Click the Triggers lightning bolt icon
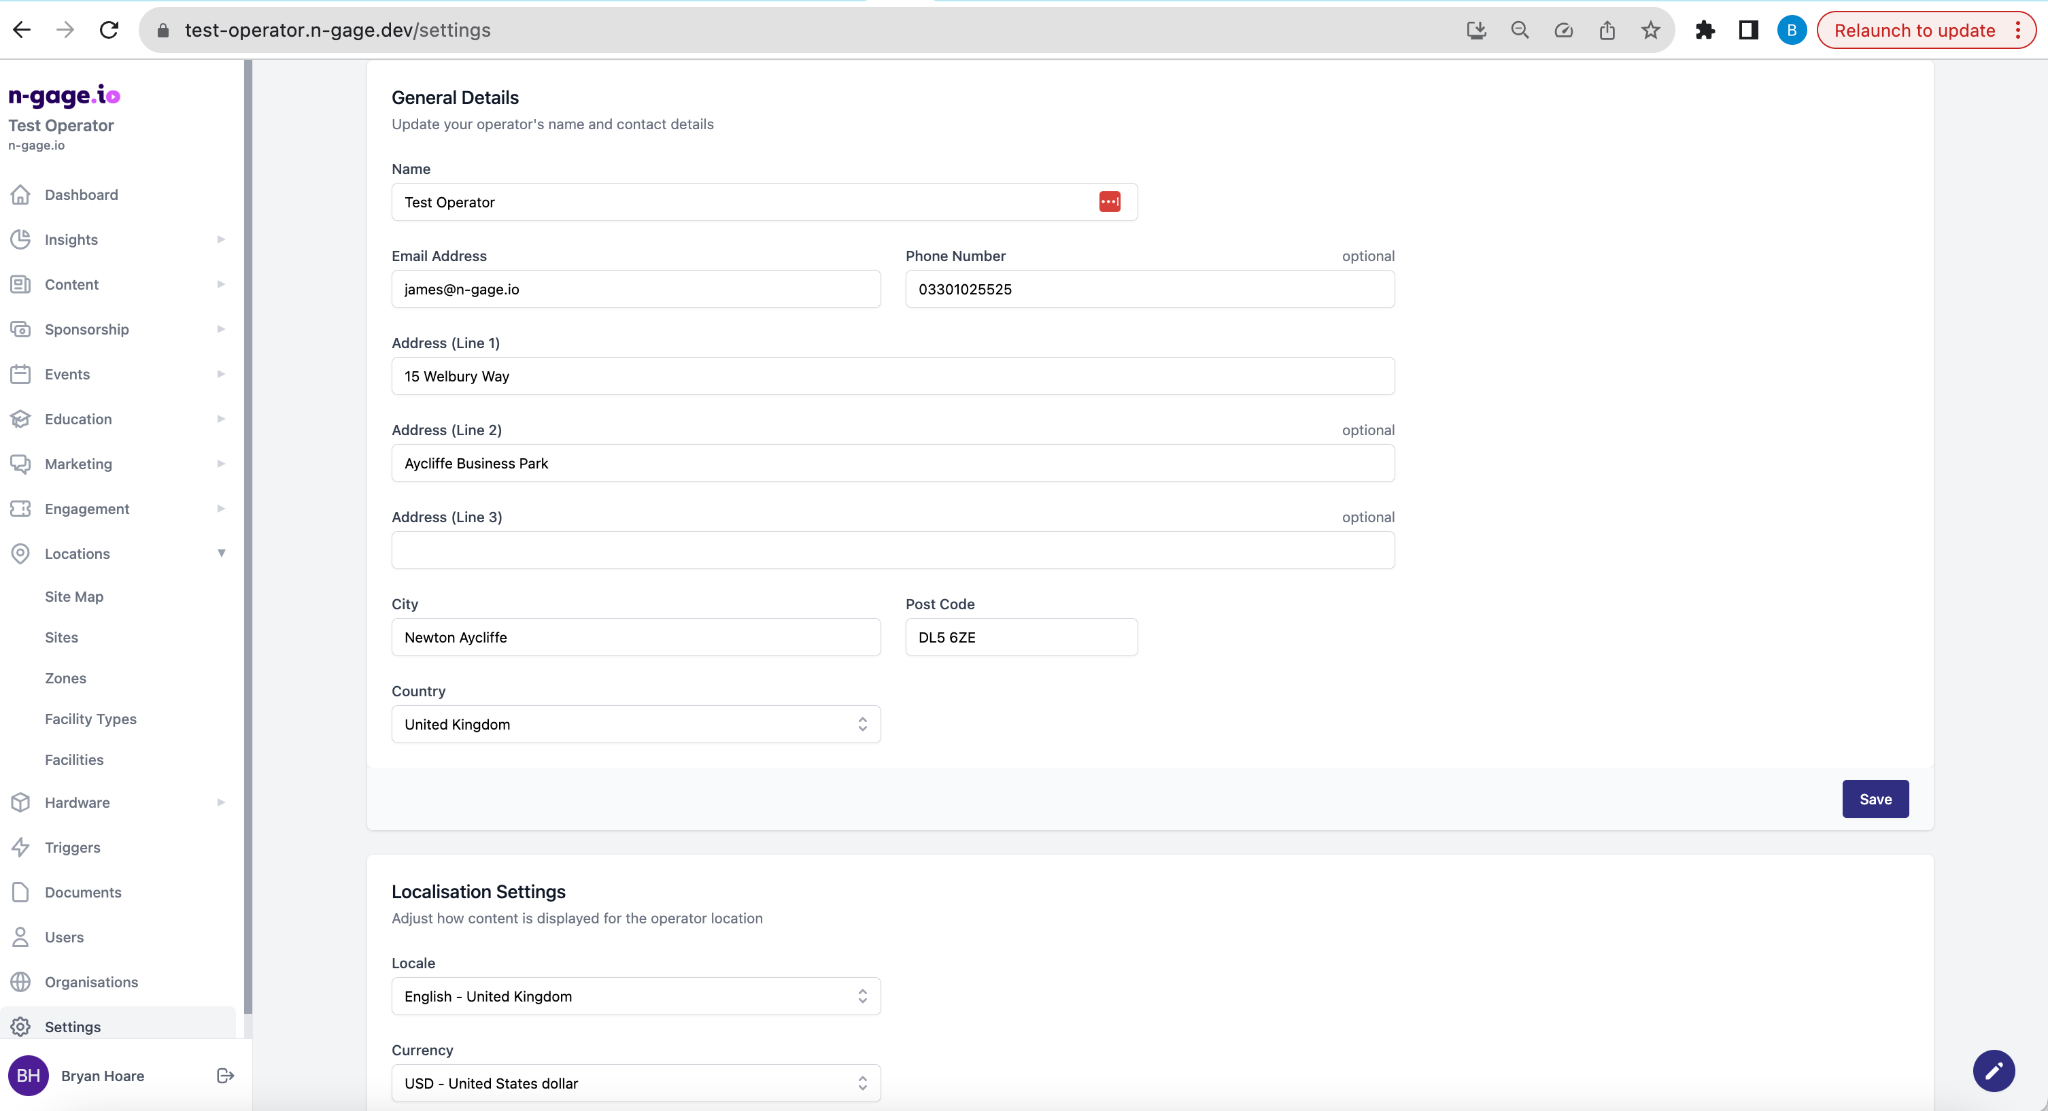Image resolution: width=2048 pixels, height=1111 pixels. coord(20,848)
